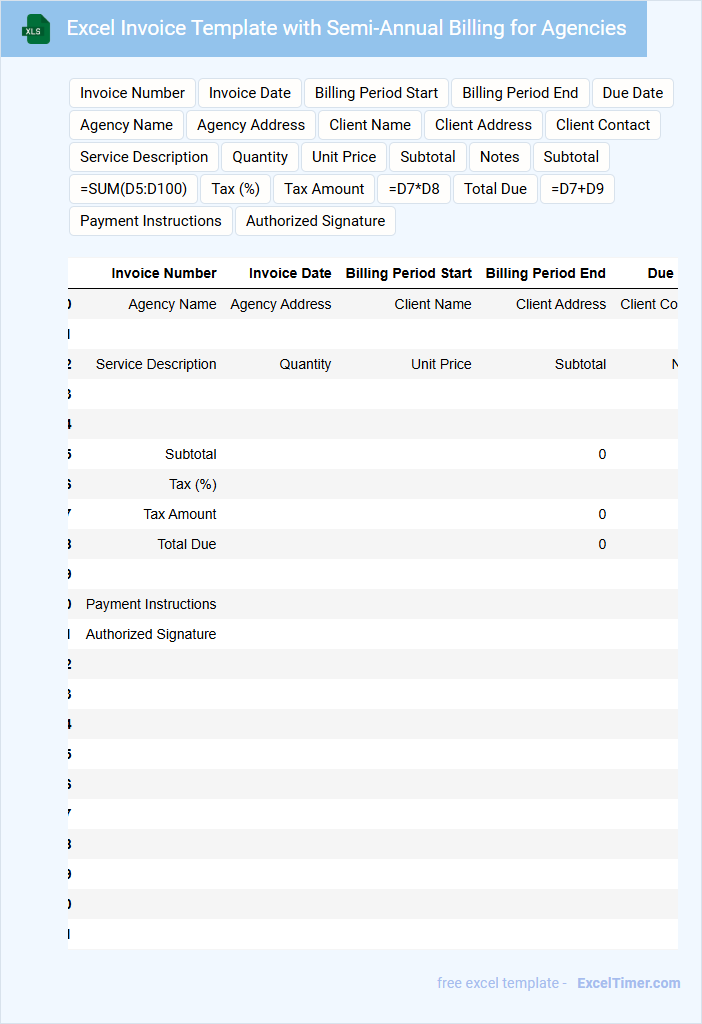Click the Invoice Date table column header
Image resolution: width=702 pixels, height=1024 pixels.
click(290, 273)
